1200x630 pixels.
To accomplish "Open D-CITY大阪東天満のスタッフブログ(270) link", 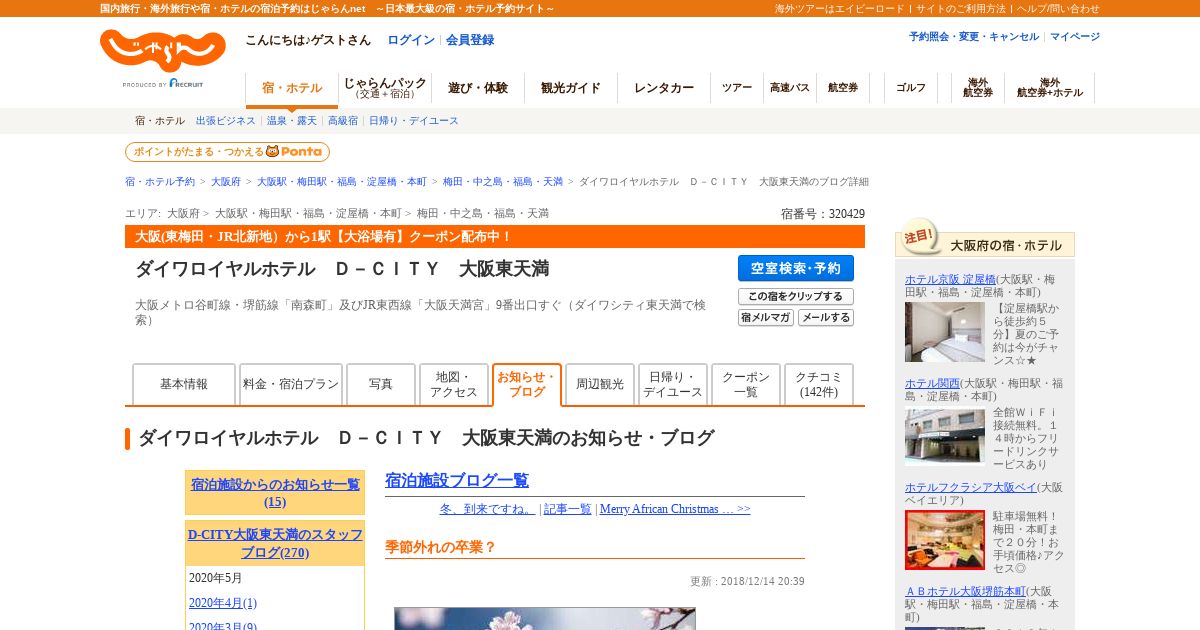I will (x=275, y=543).
